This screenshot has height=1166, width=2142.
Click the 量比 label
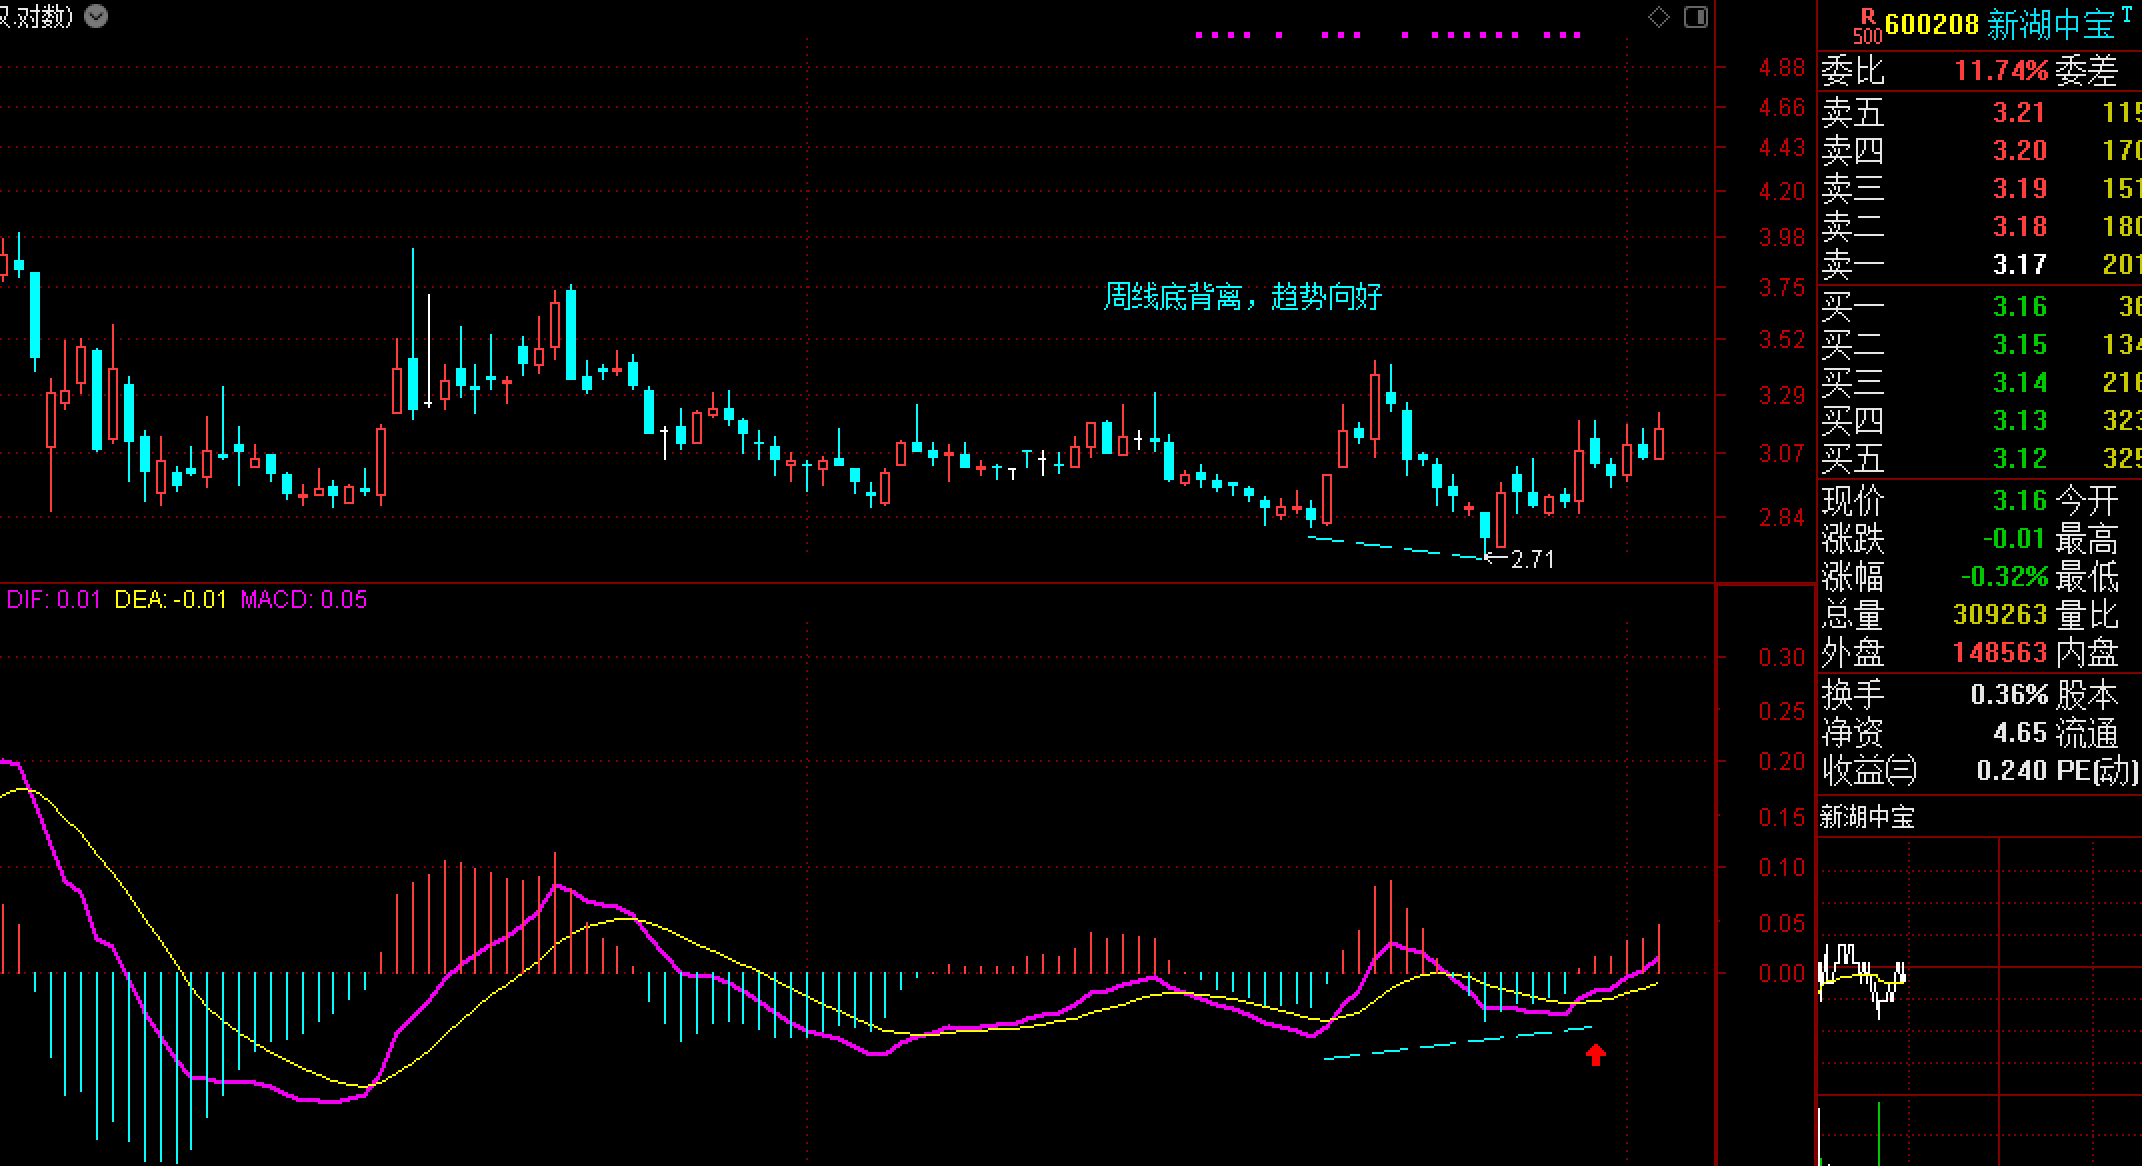(2087, 616)
